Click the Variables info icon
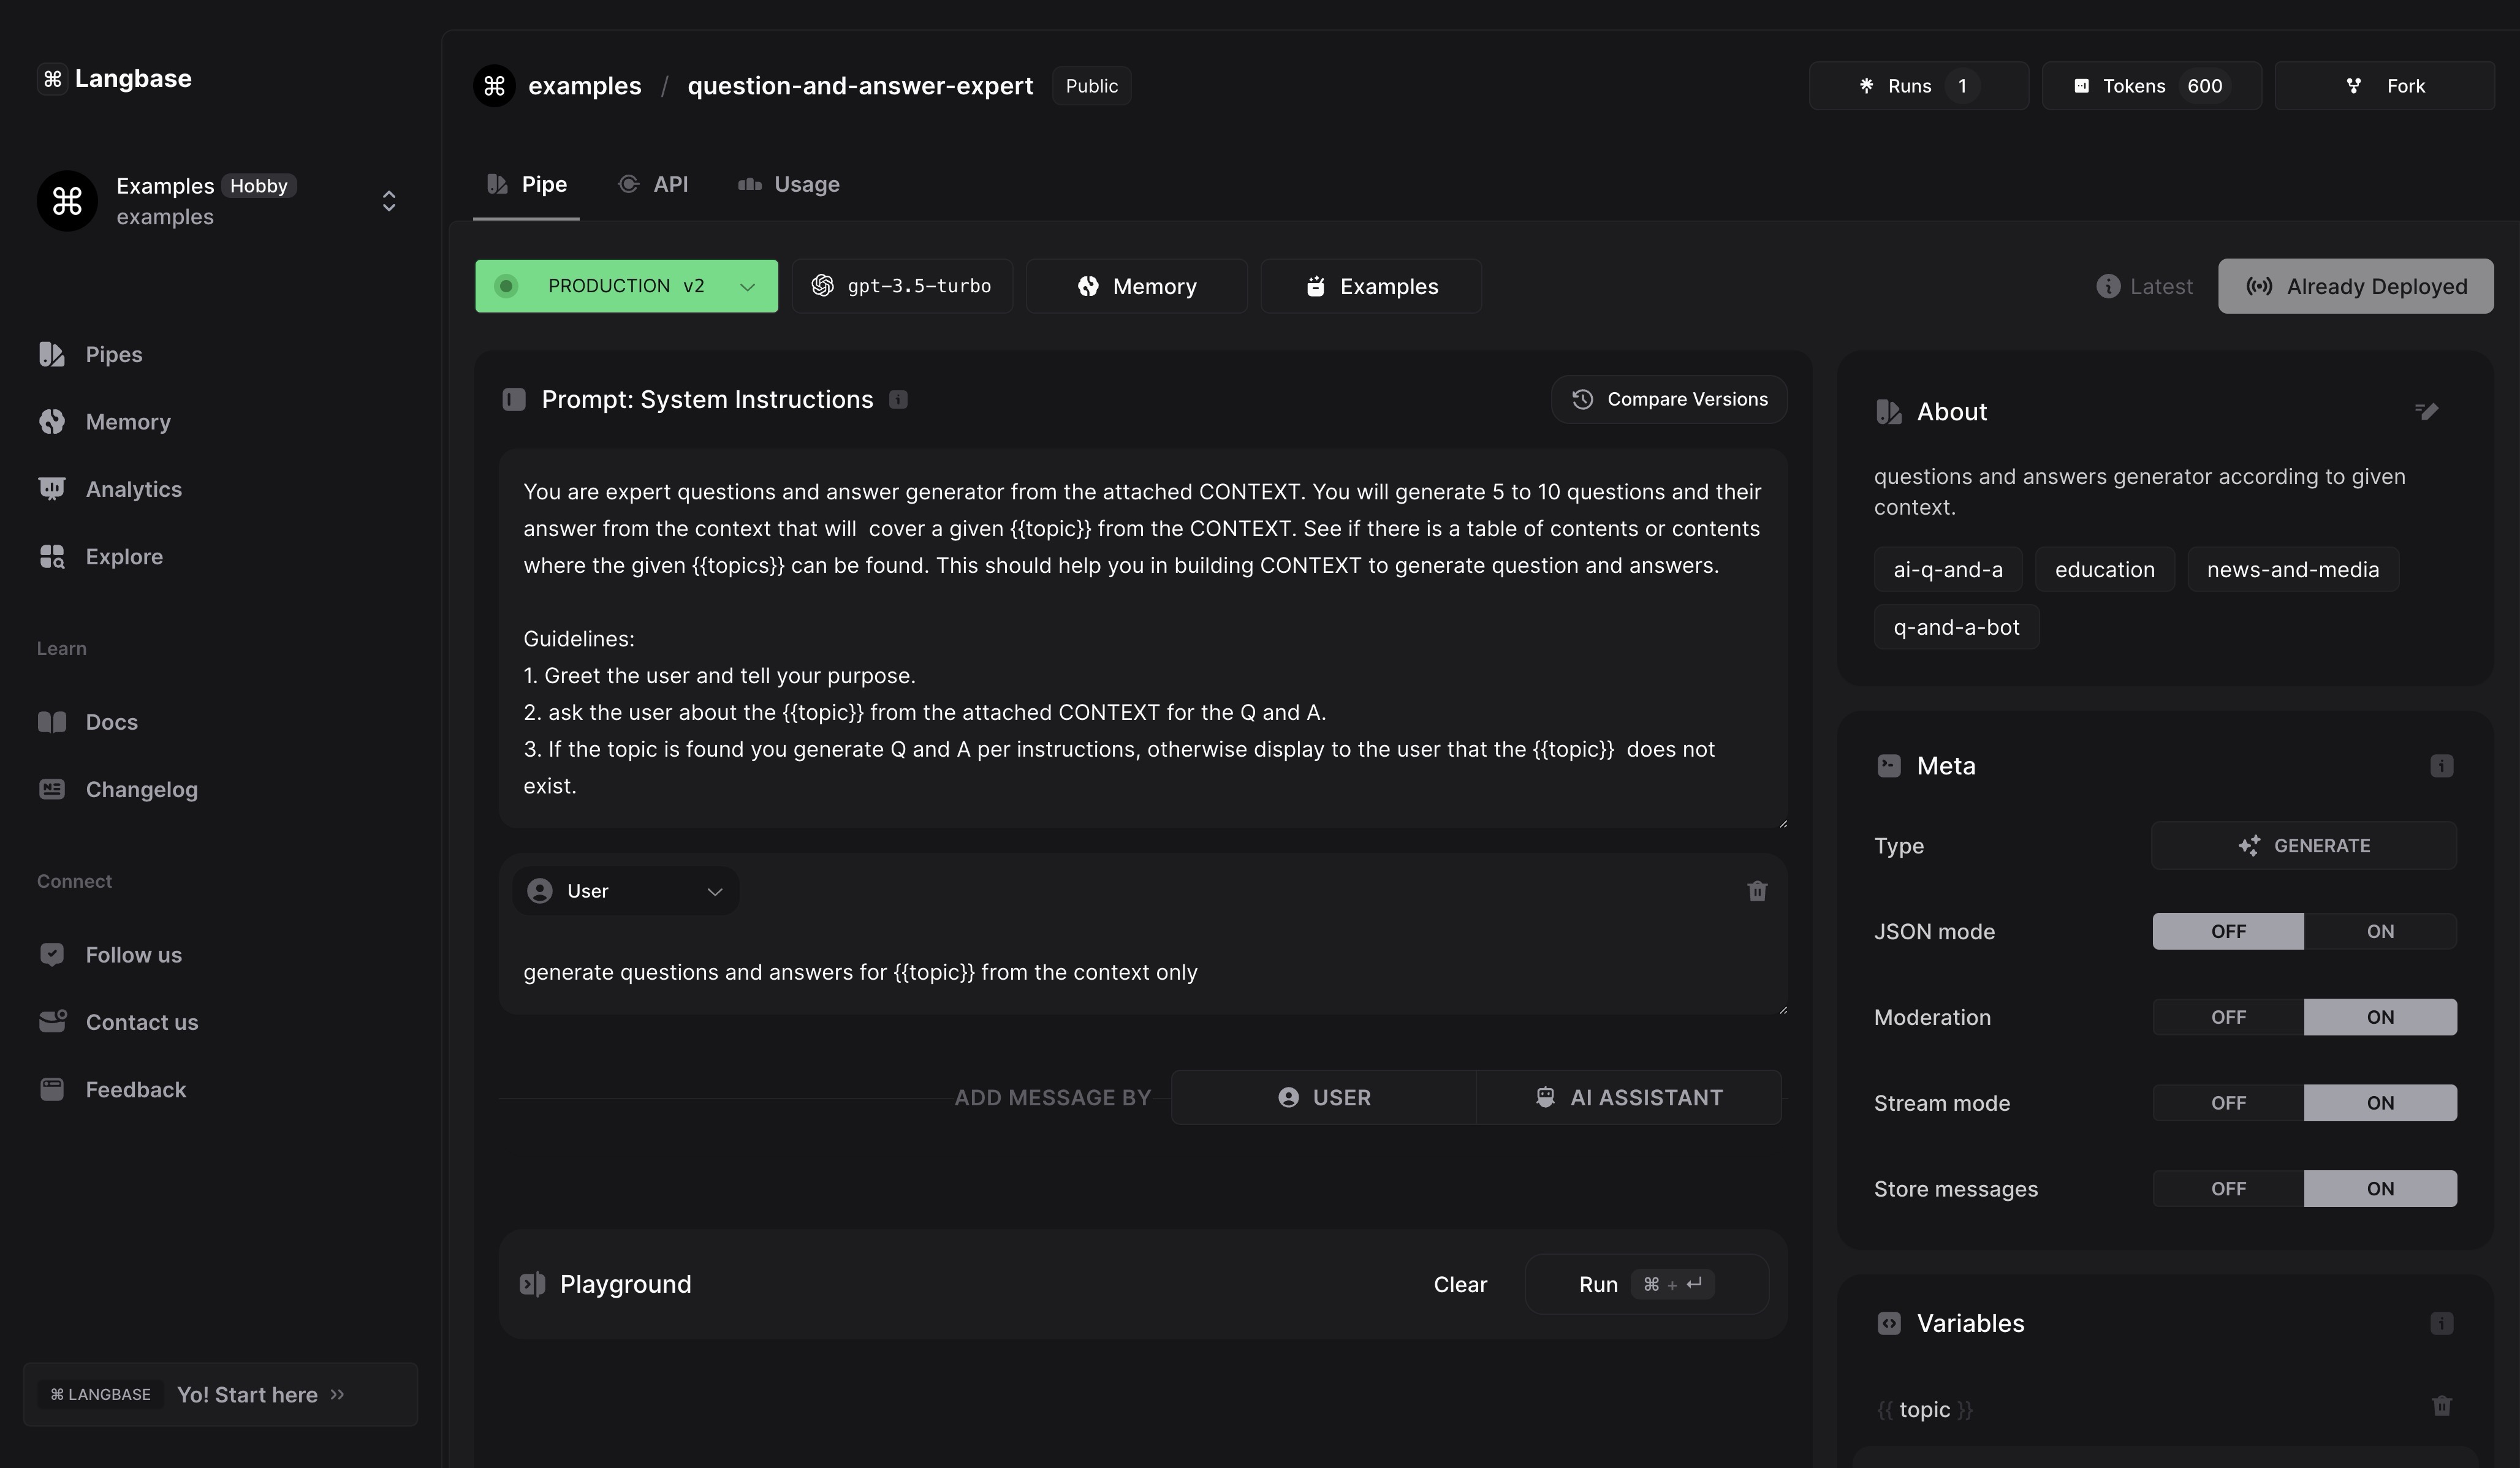This screenshot has width=2520, height=1468. (2441, 1323)
